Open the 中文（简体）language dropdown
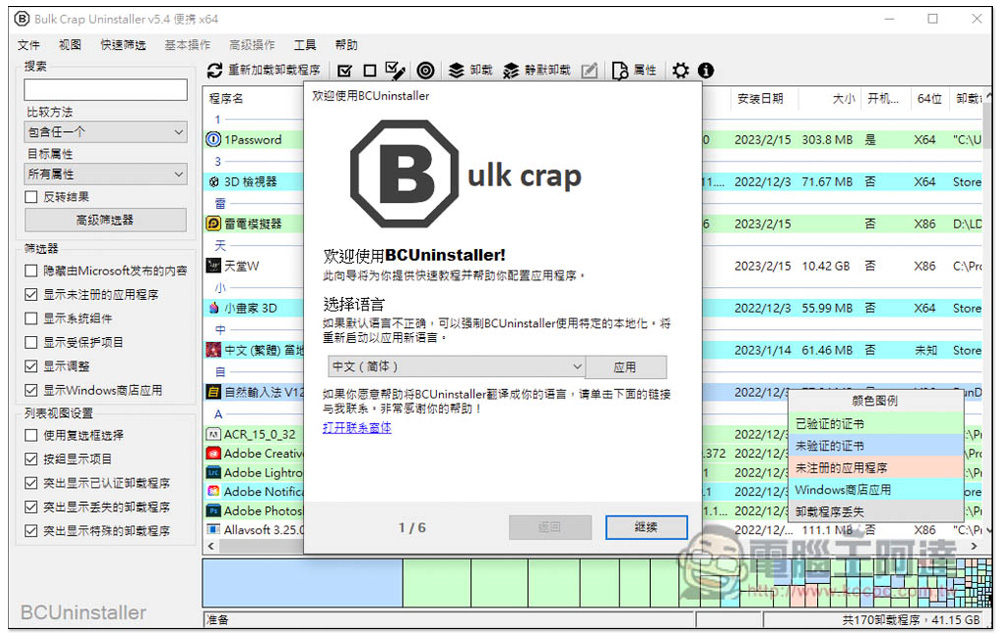The image size is (1000, 636). 456,367
